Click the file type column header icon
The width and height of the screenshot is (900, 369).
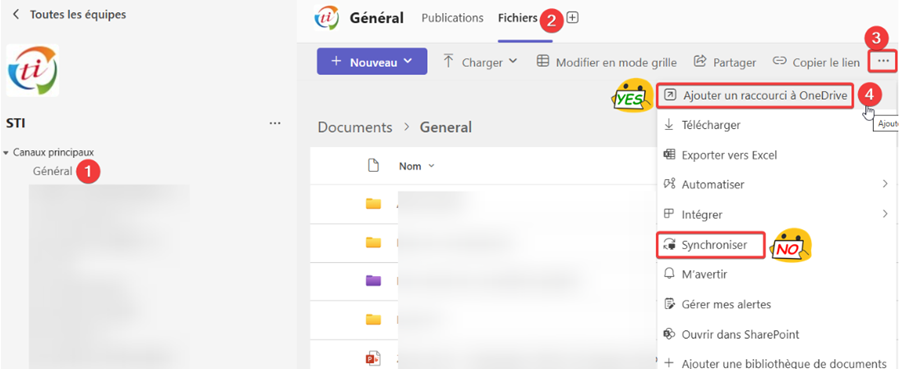373,166
